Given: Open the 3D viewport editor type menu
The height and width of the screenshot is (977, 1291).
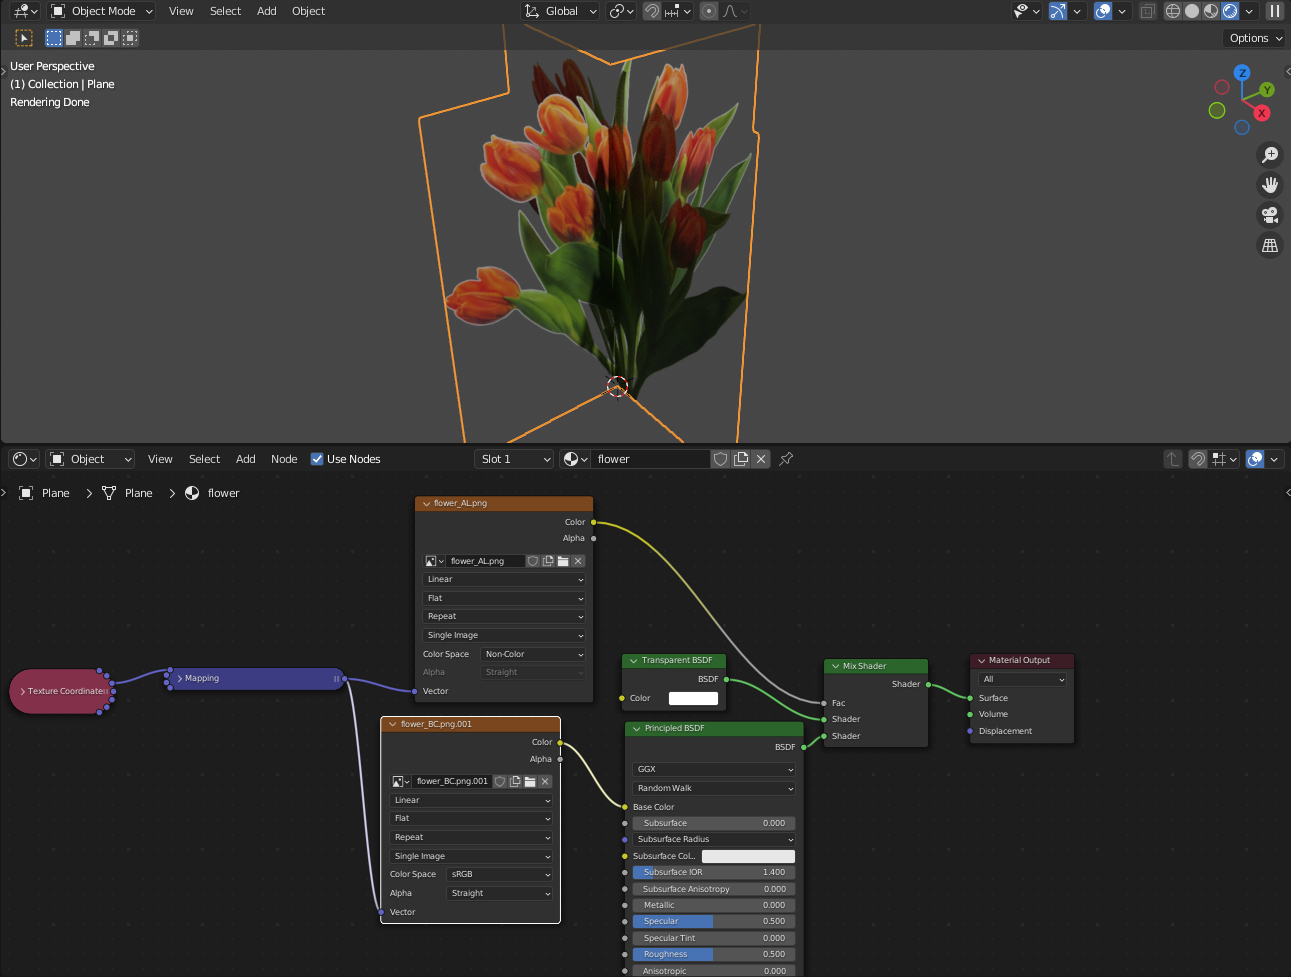Looking at the screenshot, I should coord(24,11).
